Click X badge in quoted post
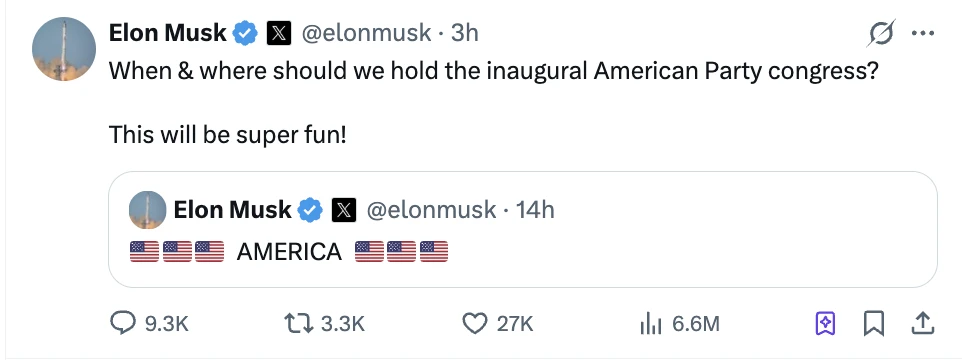962x360 pixels. (x=344, y=210)
